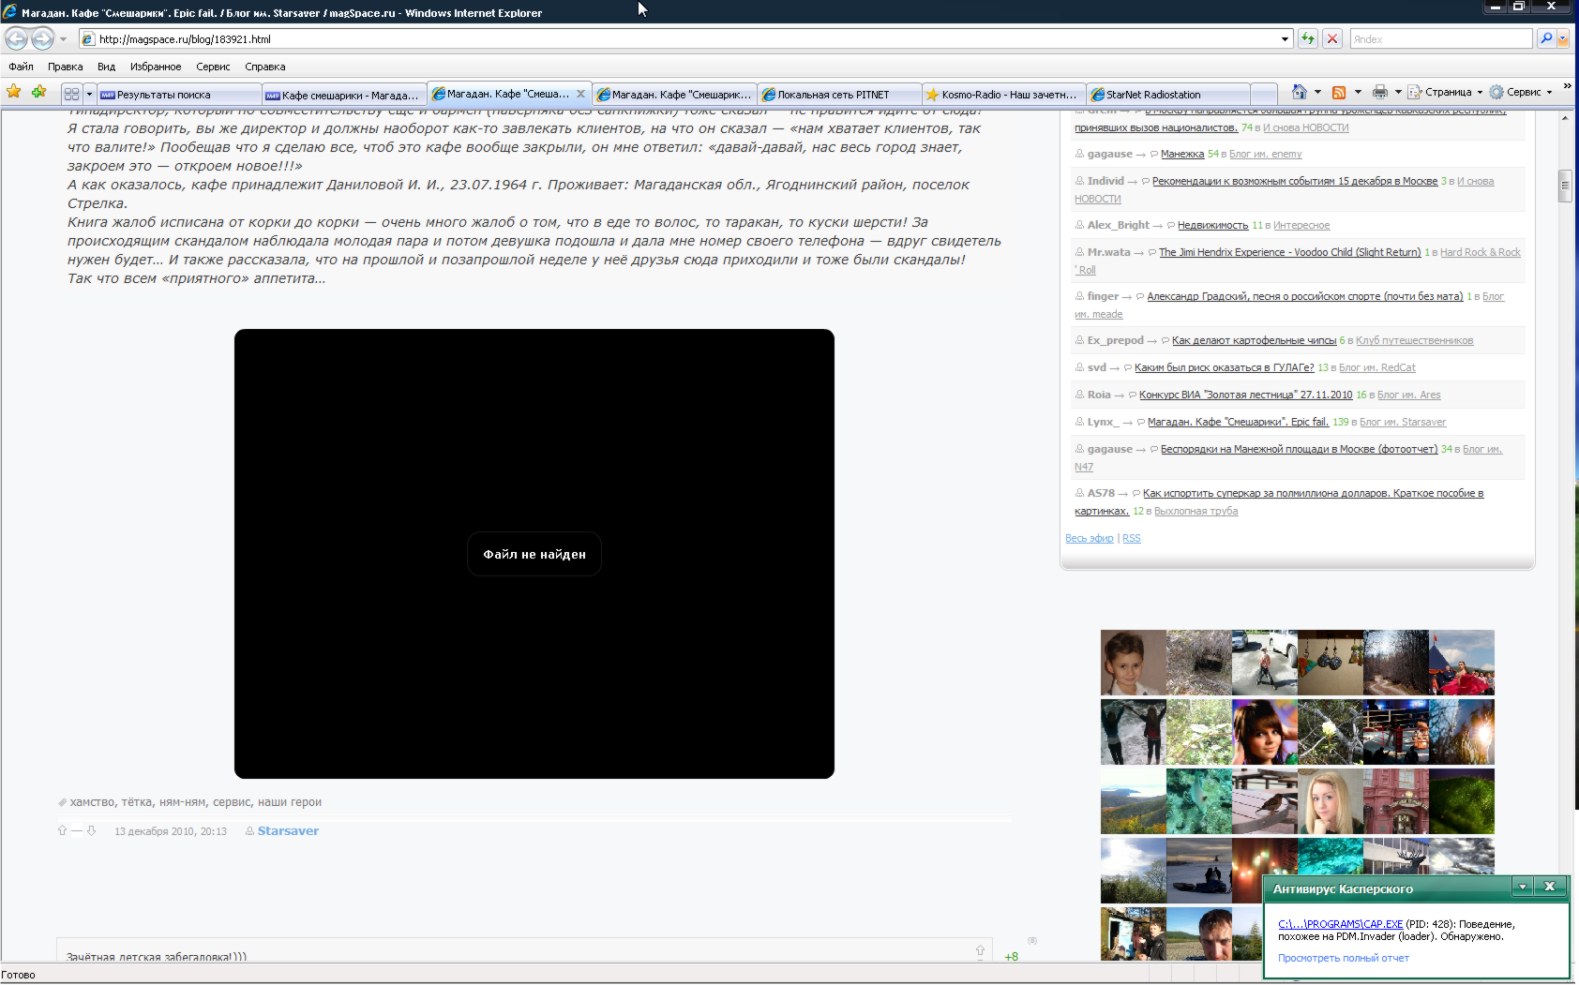Open the Favorites Center star icon

(x=14, y=93)
